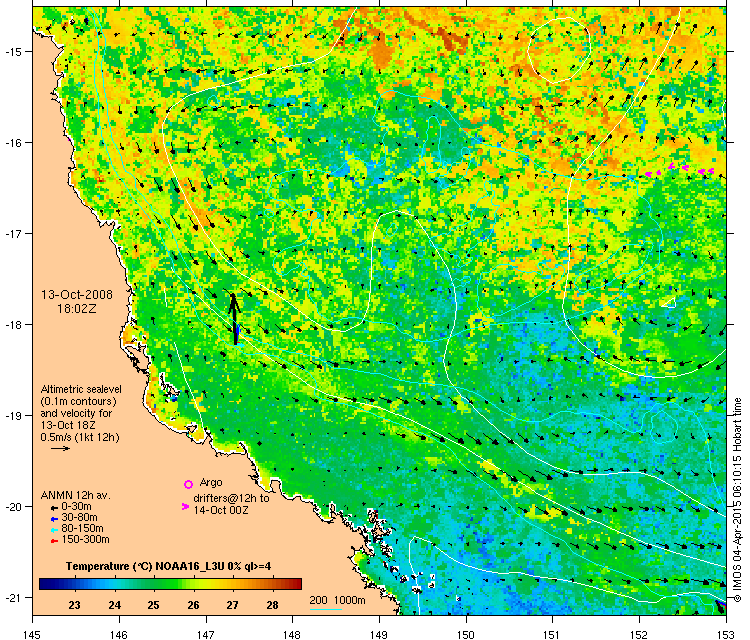Click the 0.5m/s velocity scale arrow
The height and width of the screenshot is (640, 750).
[x=61, y=448]
